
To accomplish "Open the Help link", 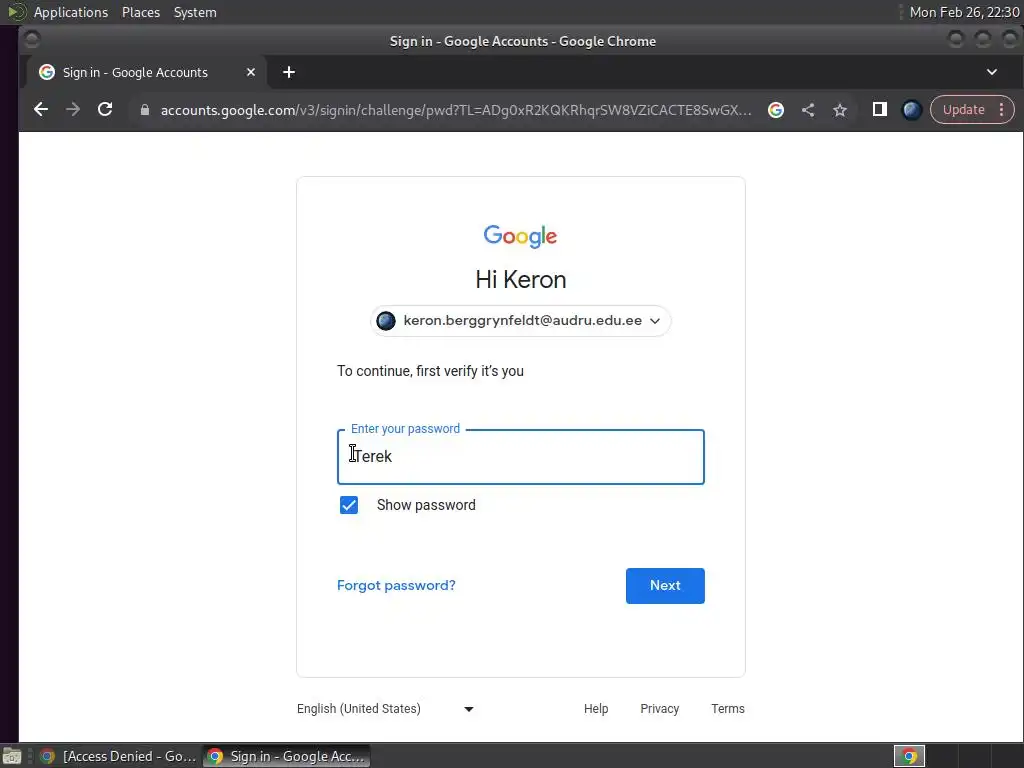I will 596,709.
